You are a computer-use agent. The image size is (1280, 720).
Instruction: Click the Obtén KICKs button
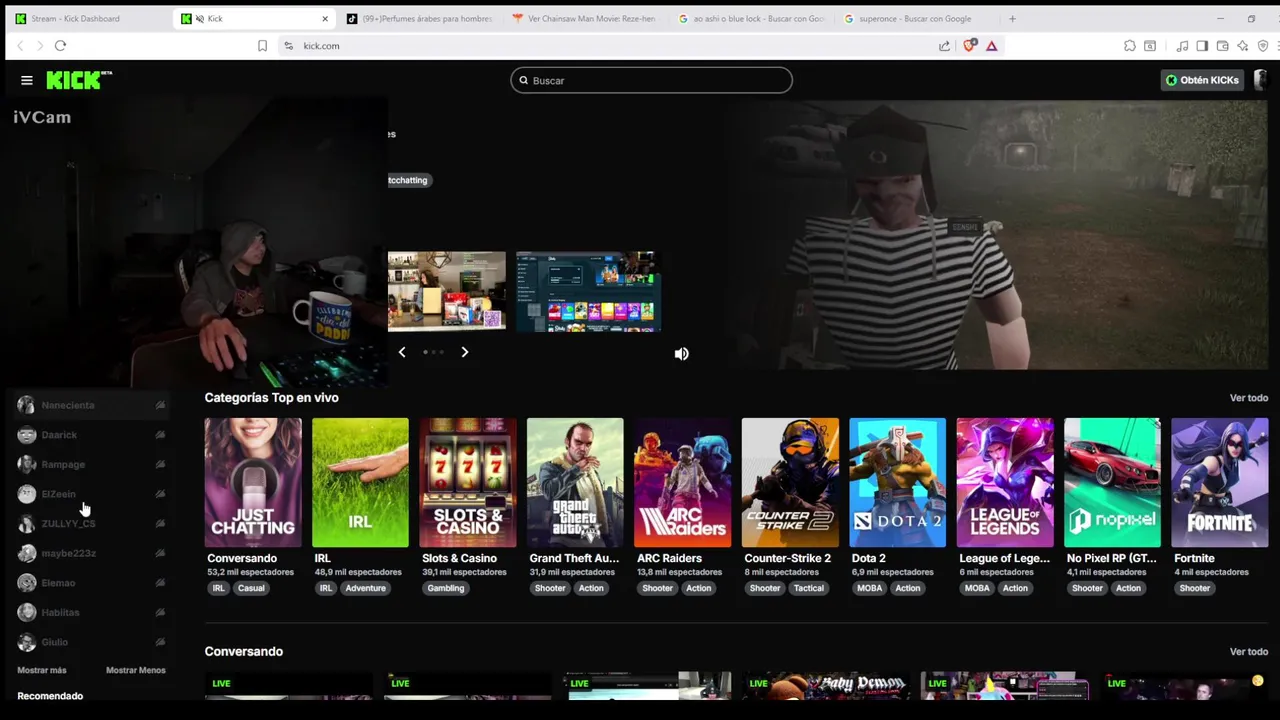1202,80
